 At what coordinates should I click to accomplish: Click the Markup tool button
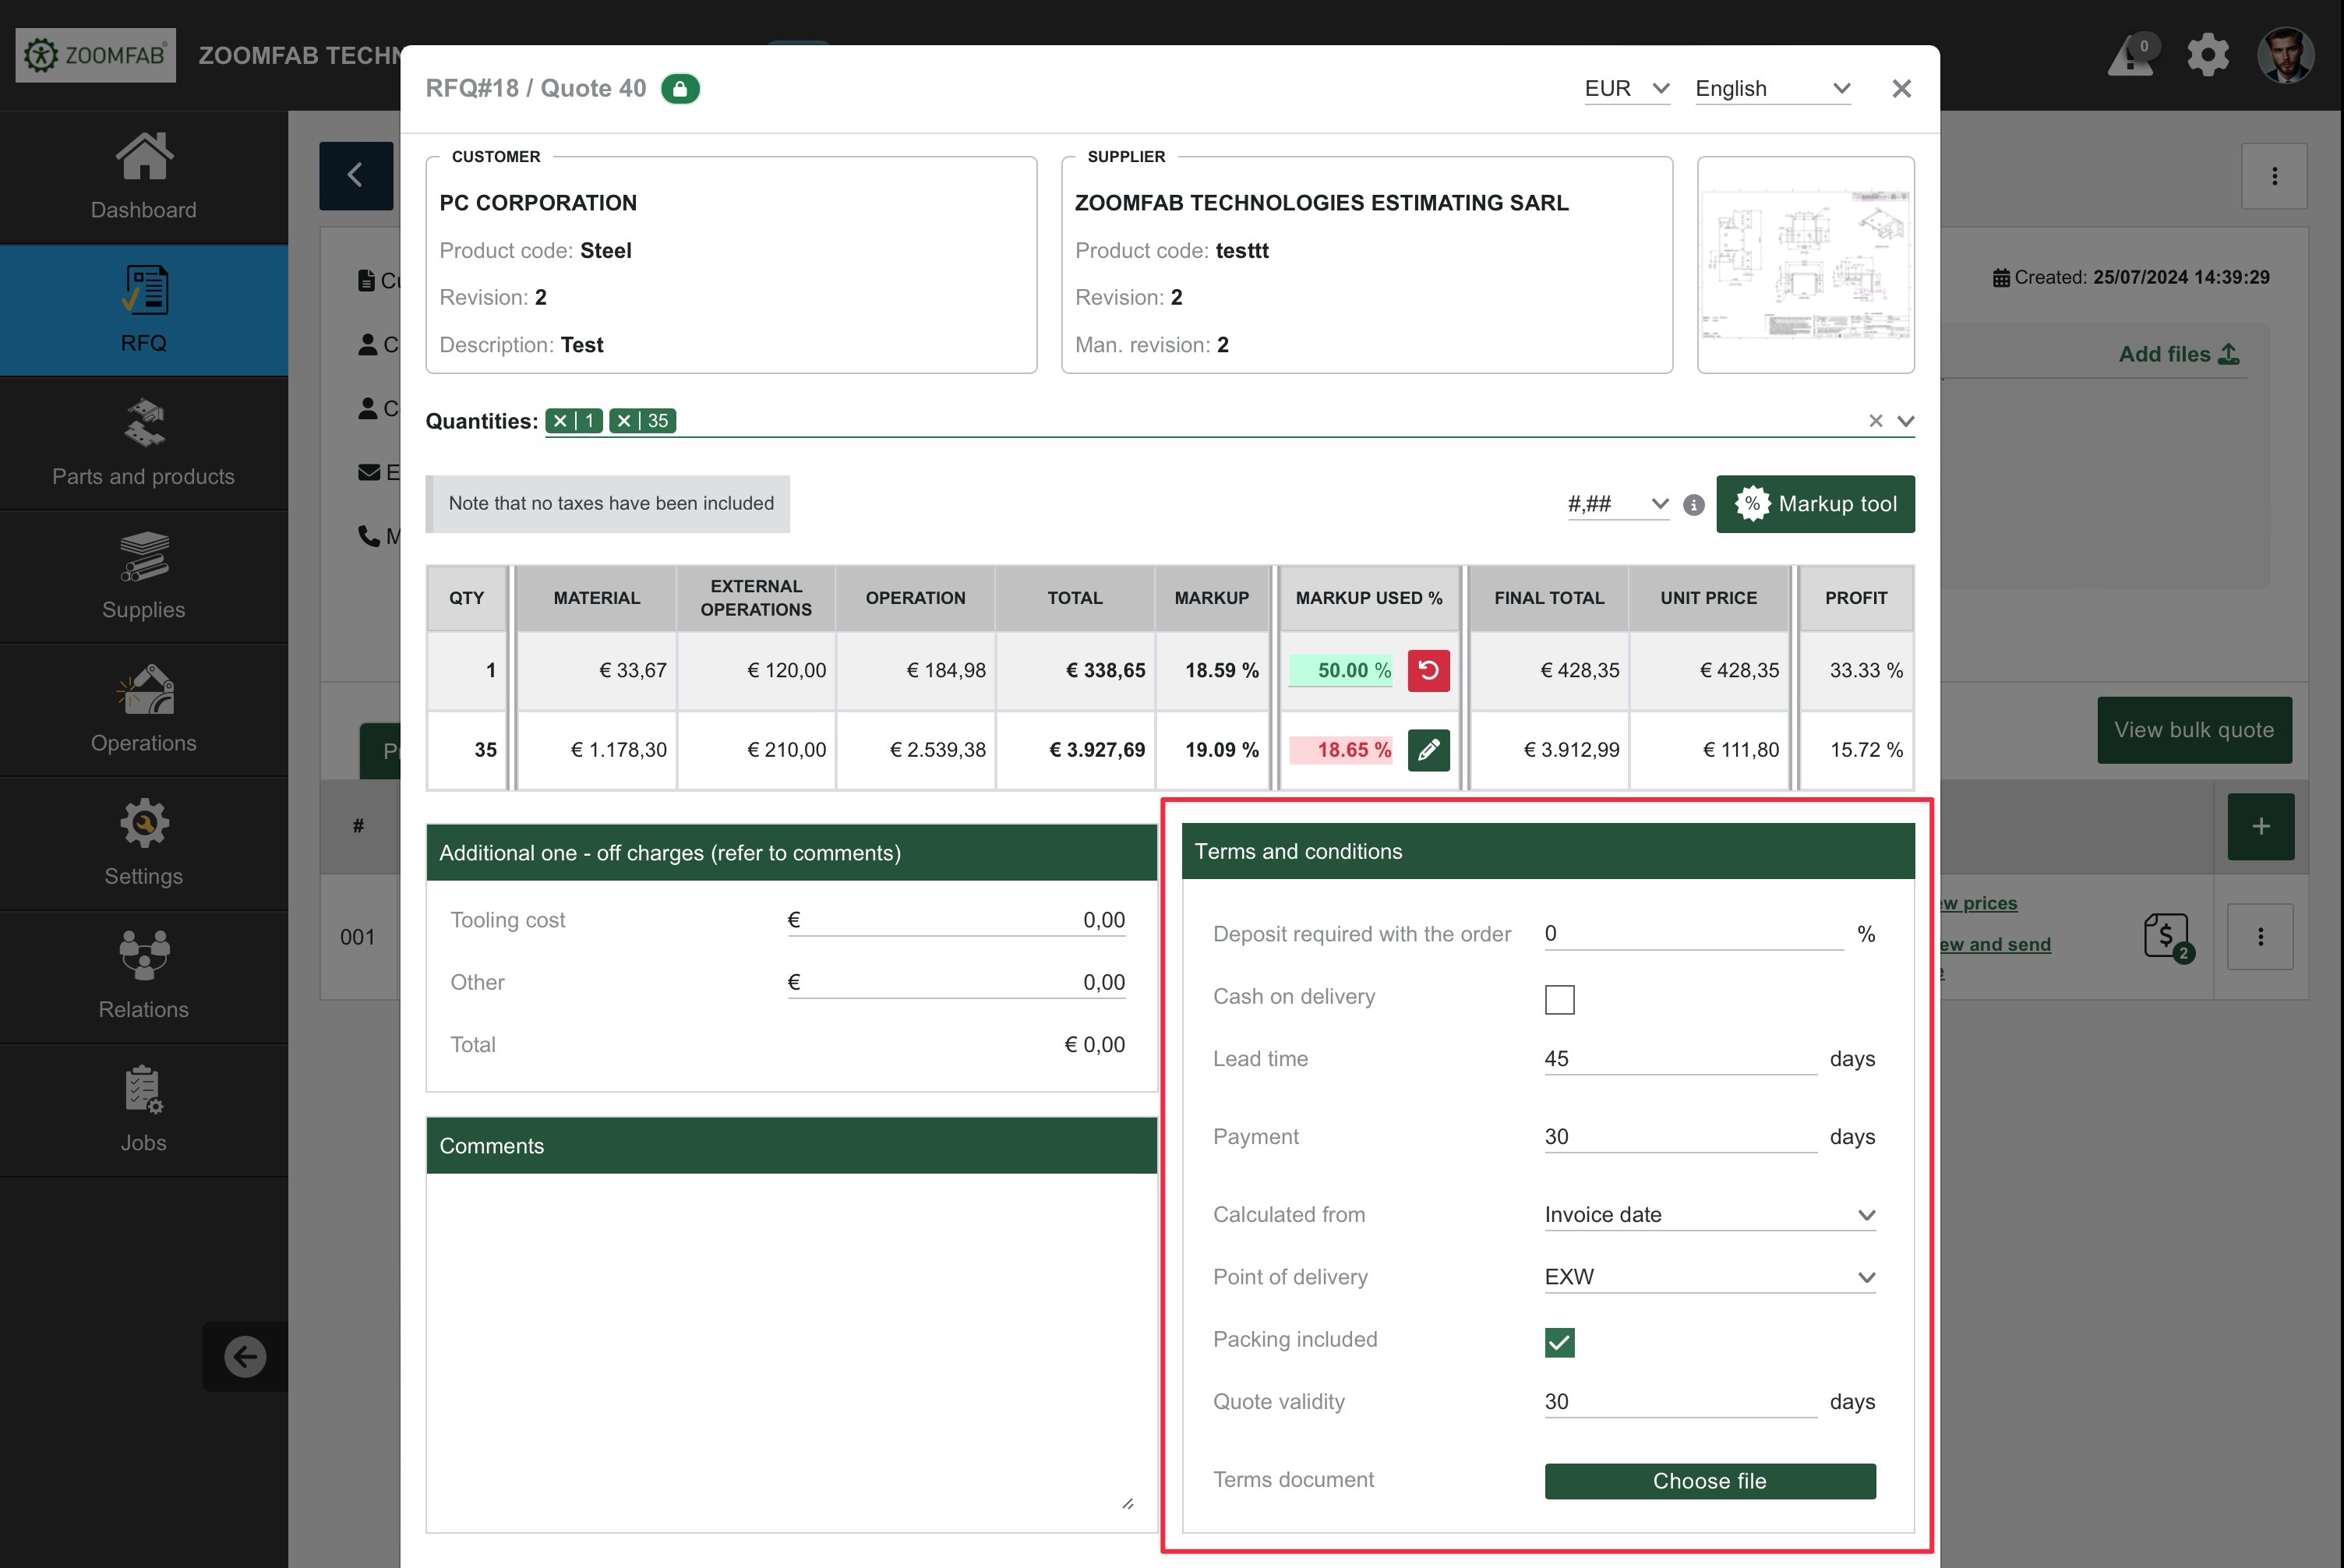coord(1814,504)
